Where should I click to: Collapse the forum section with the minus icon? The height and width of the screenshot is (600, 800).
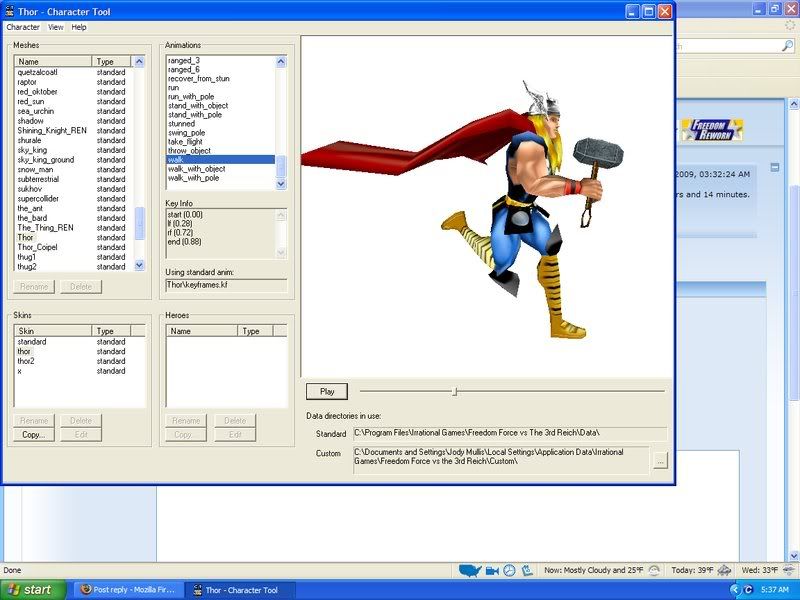(774, 167)
